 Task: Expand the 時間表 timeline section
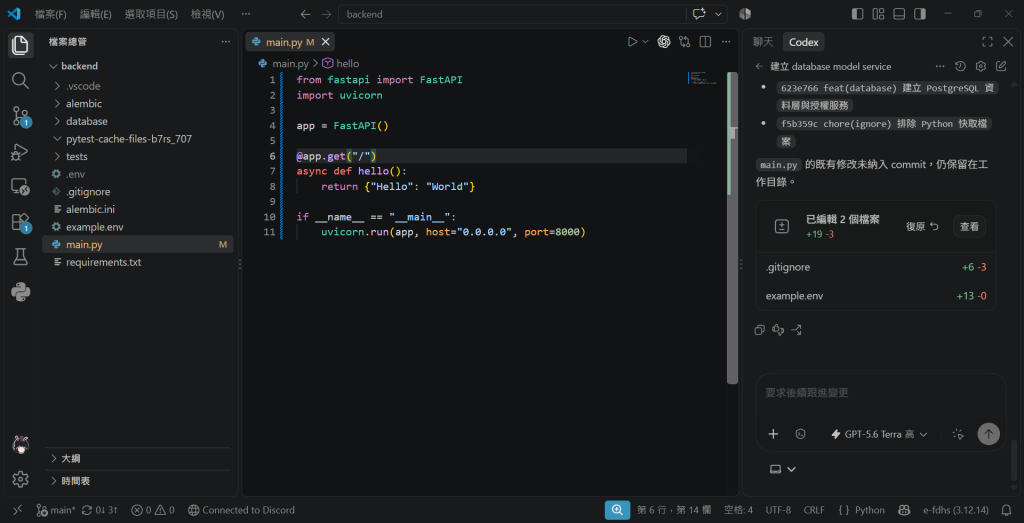pos(137,481)
